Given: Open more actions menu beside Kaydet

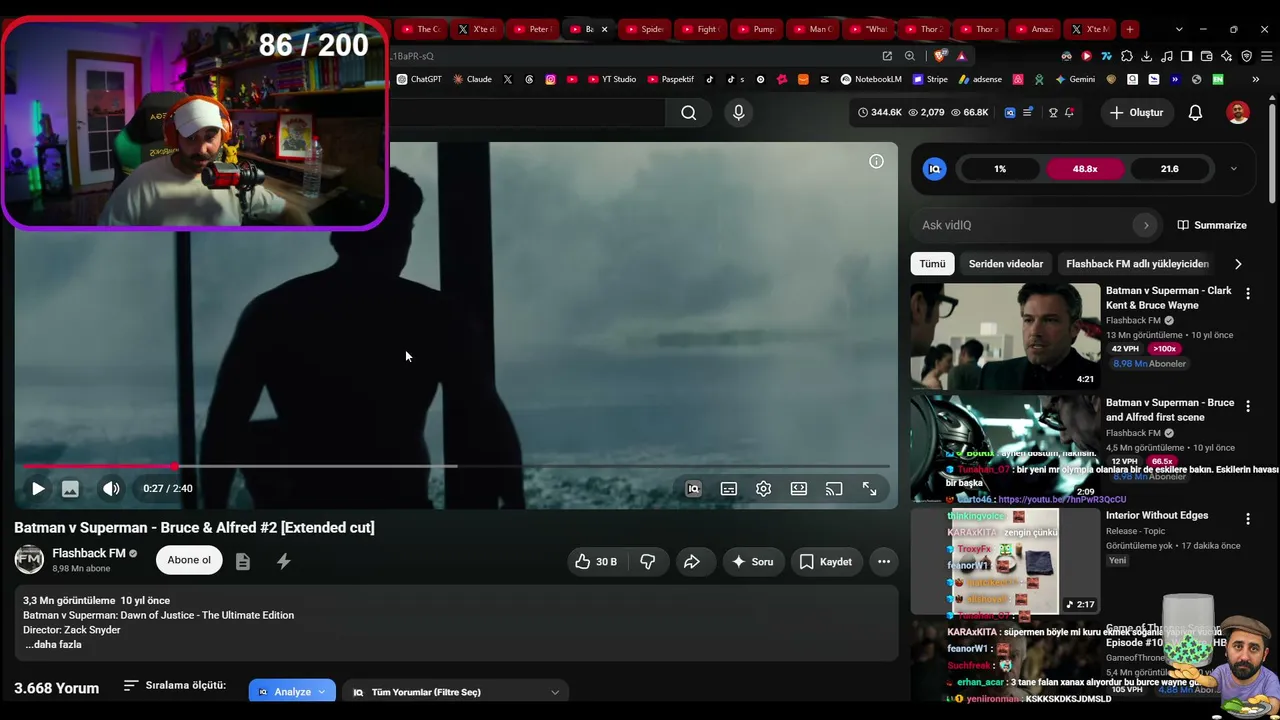Looking at the screenshot, I should click(x=884, y=562).
